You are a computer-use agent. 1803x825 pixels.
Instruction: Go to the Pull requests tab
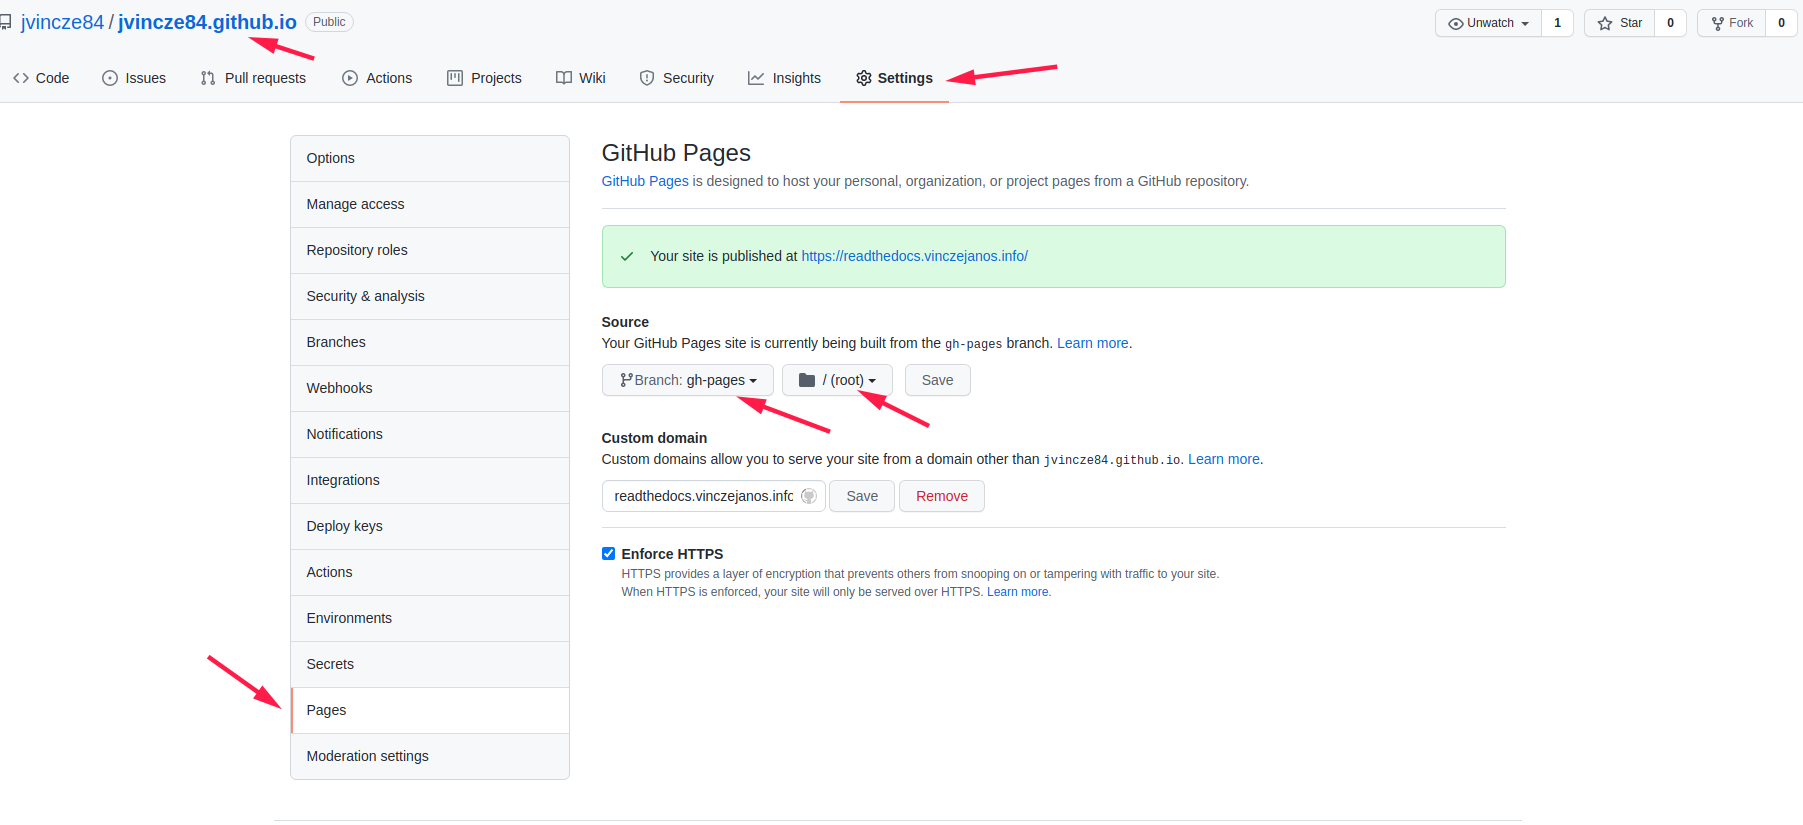pyautogui.click(x=253, y=78)
